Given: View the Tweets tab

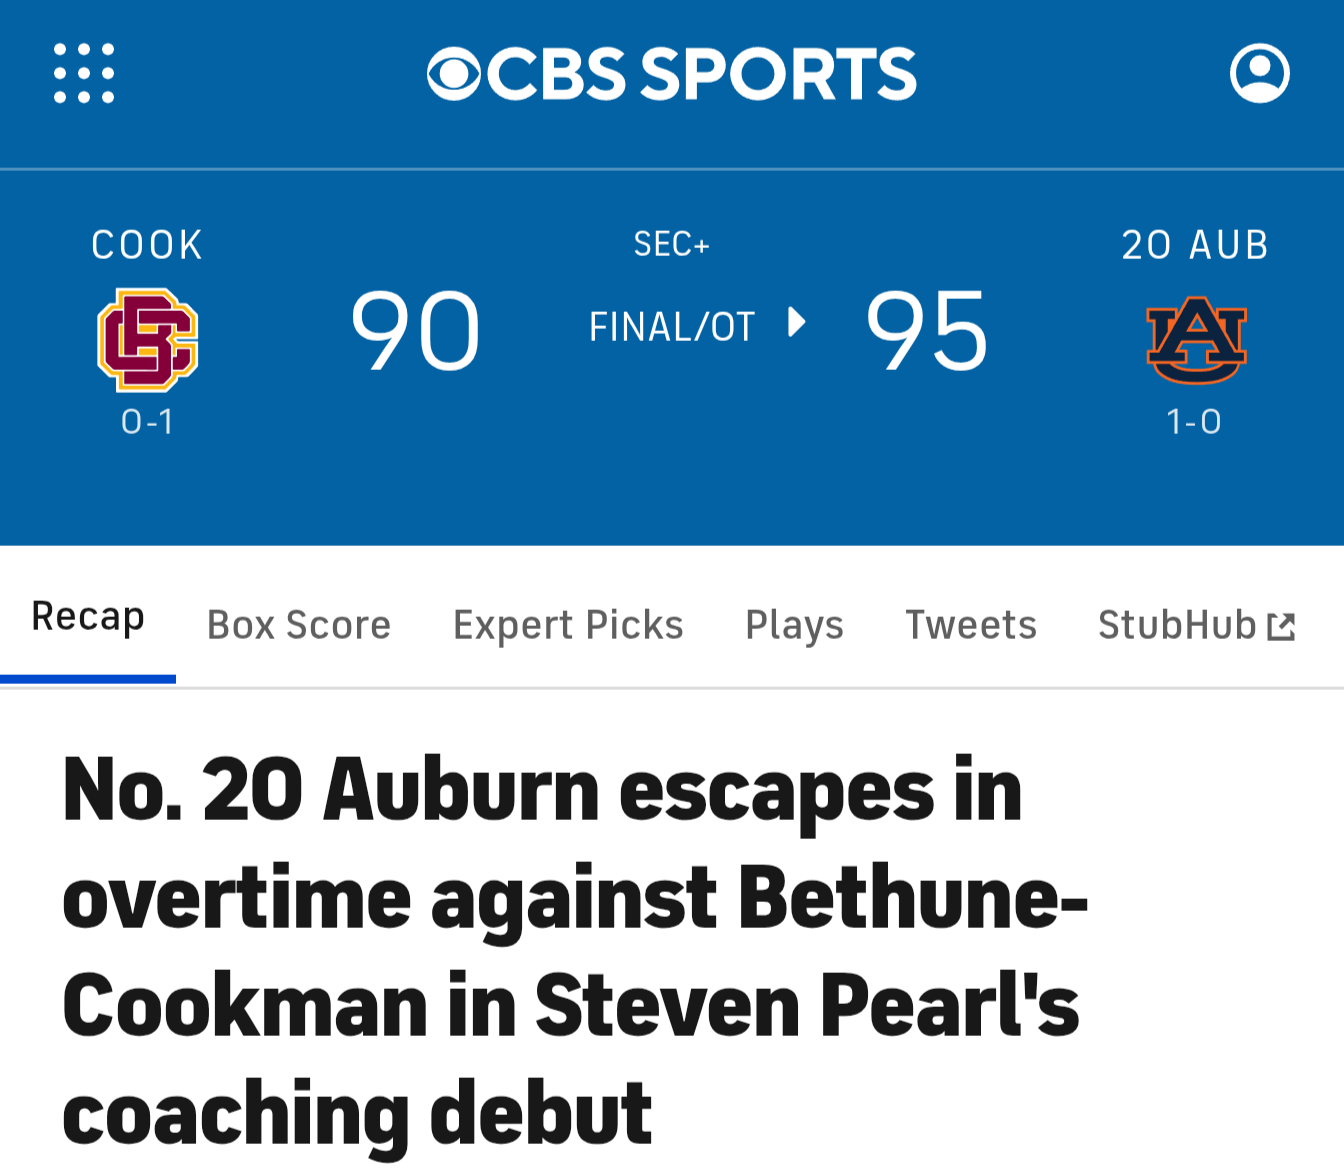Looking at the screenshot, I should pos(970,625).
